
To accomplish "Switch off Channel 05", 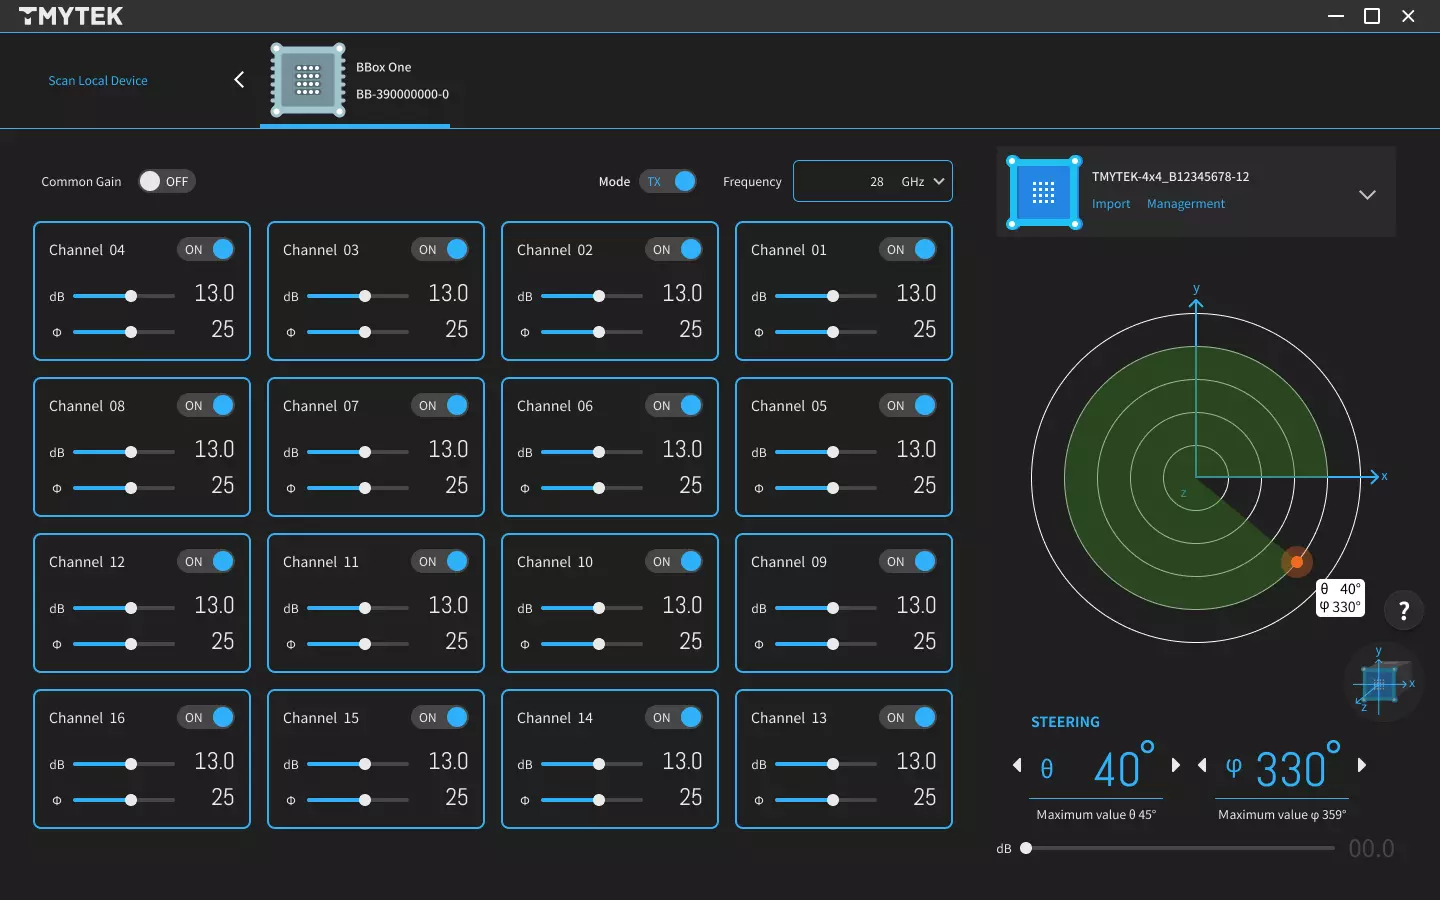I will tap(909, 405).
